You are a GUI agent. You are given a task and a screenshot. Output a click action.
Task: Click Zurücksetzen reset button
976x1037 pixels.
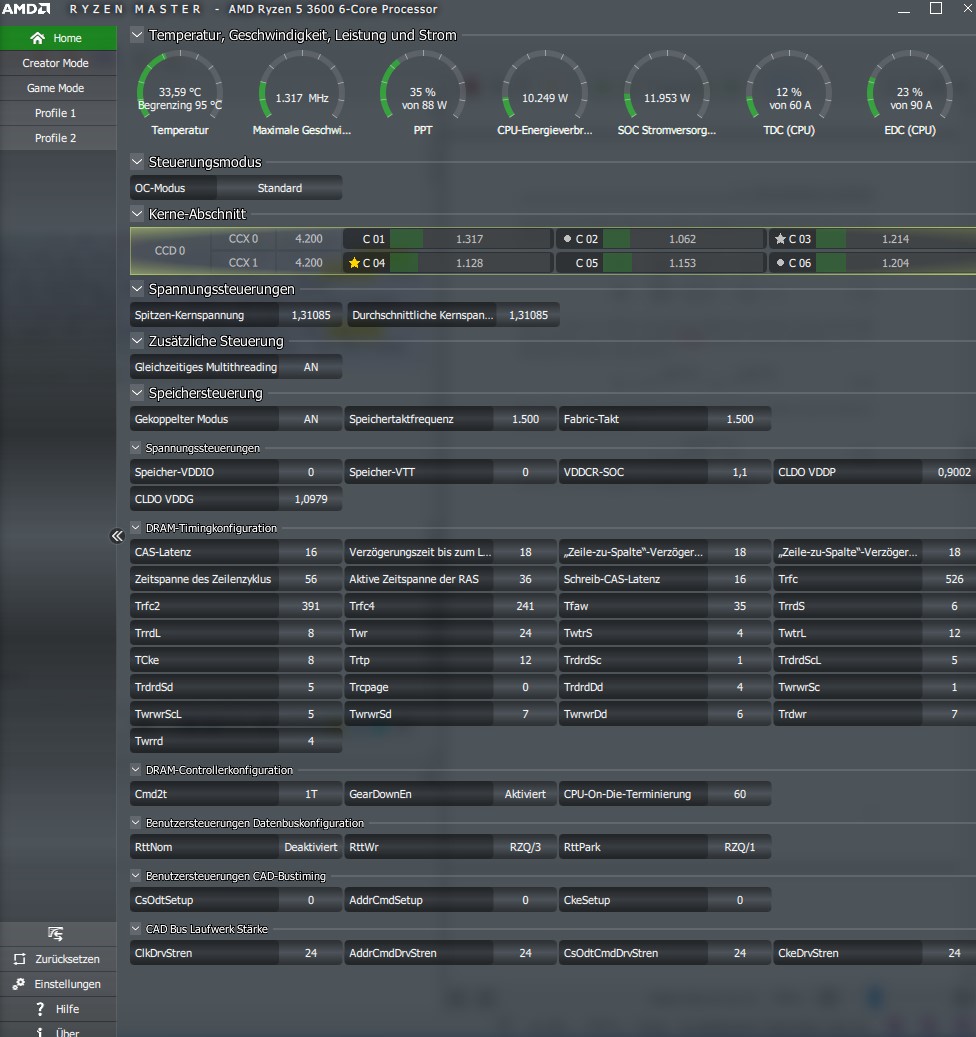click(x=58, y=959)
